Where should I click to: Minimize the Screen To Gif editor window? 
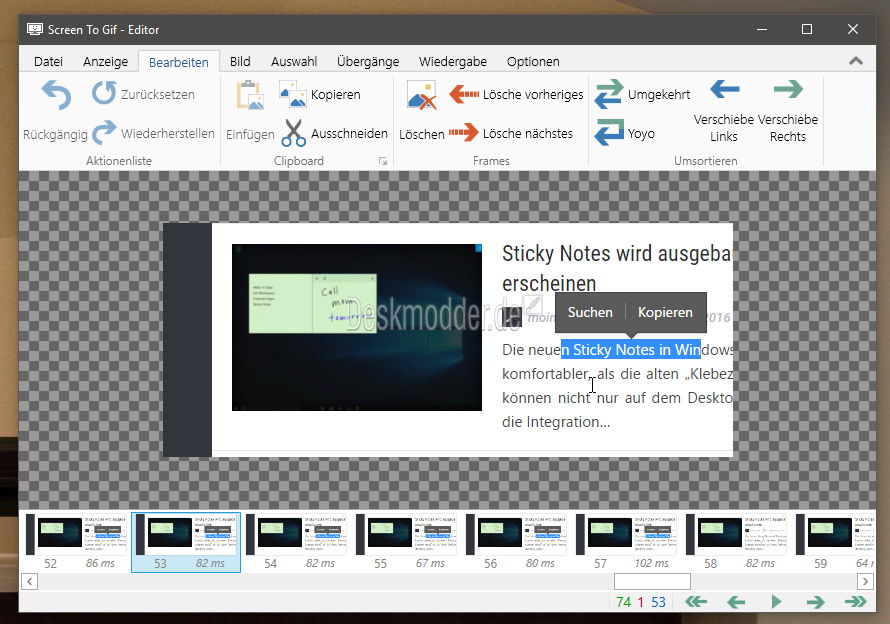(x=762, y=30)
